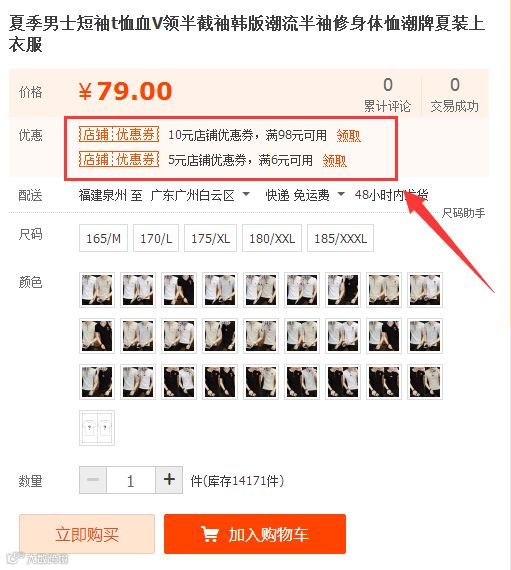Select the 165/M size option
The width and height of the screenshot is (511, 570).
point(104,238)
